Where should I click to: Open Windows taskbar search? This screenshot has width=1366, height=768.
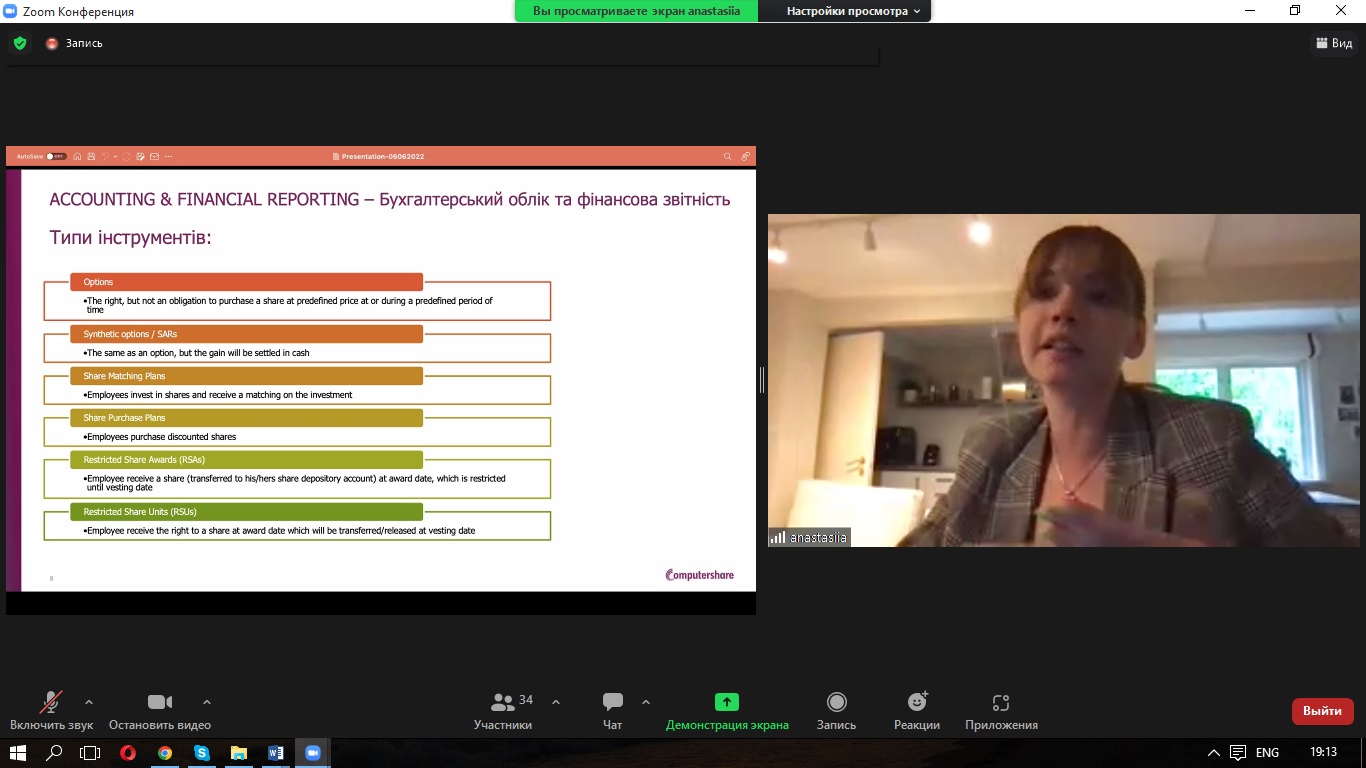click(x=55, y=753)
